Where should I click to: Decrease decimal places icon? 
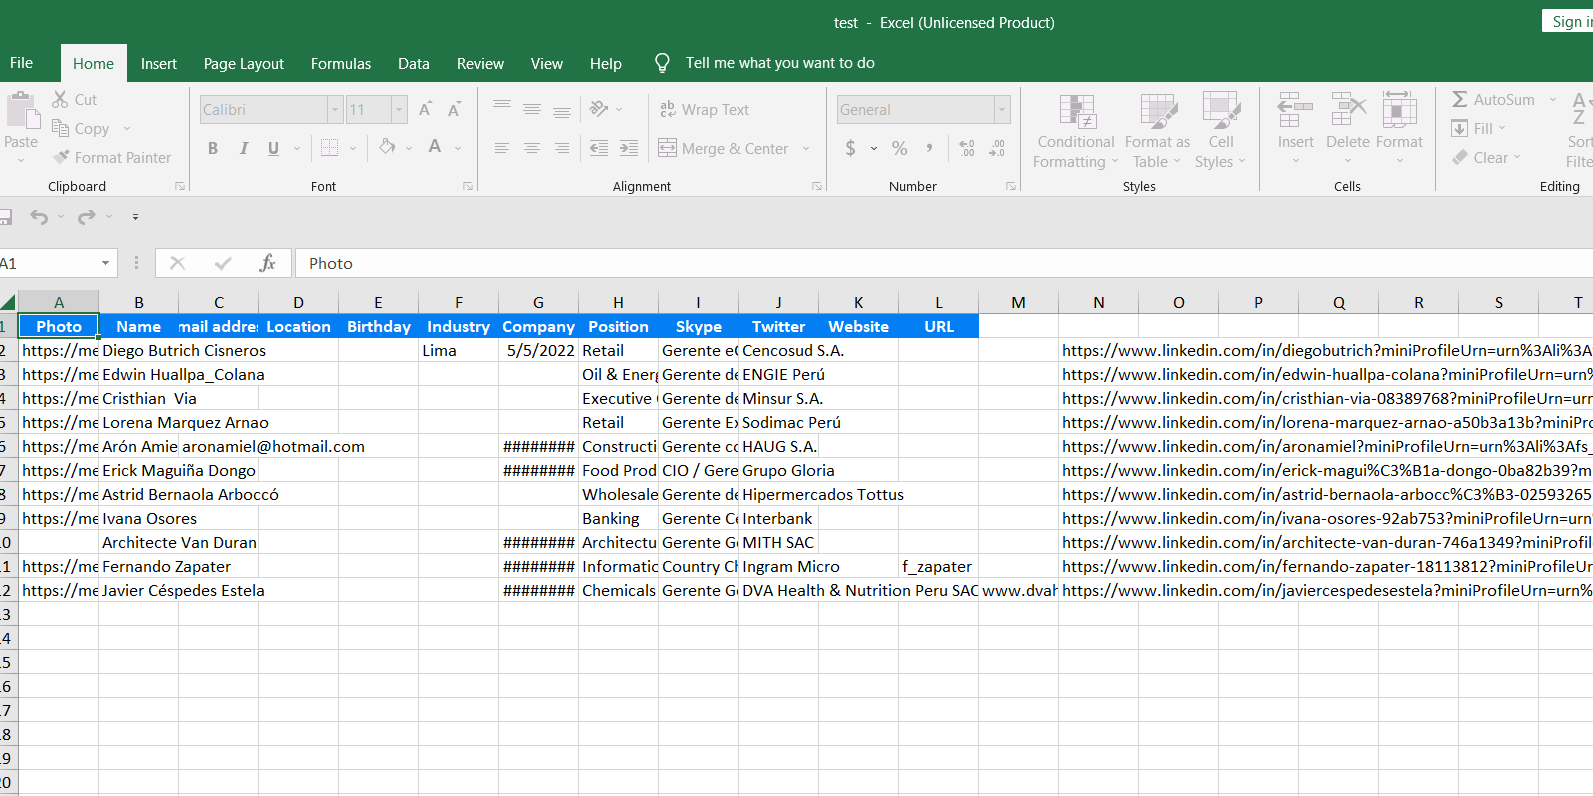(x=997, y=148)
